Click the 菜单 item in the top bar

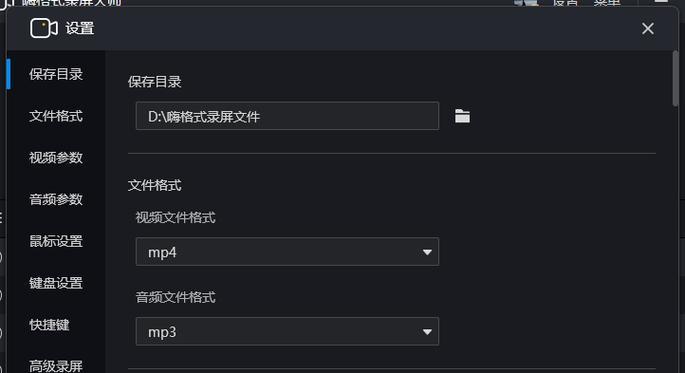(607, 3)
